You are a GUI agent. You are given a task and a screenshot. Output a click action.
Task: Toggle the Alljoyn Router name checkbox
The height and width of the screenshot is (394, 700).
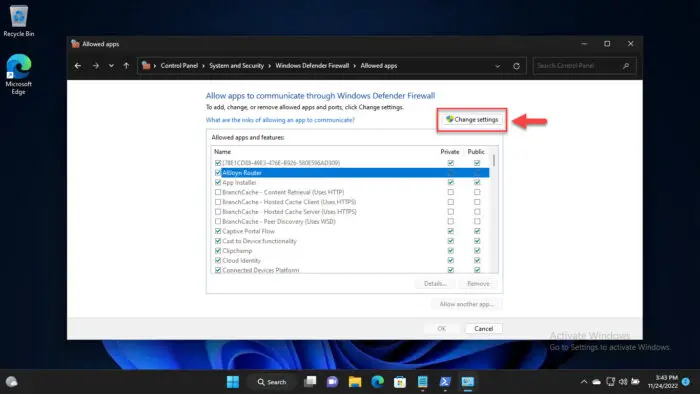pos(218,173)
